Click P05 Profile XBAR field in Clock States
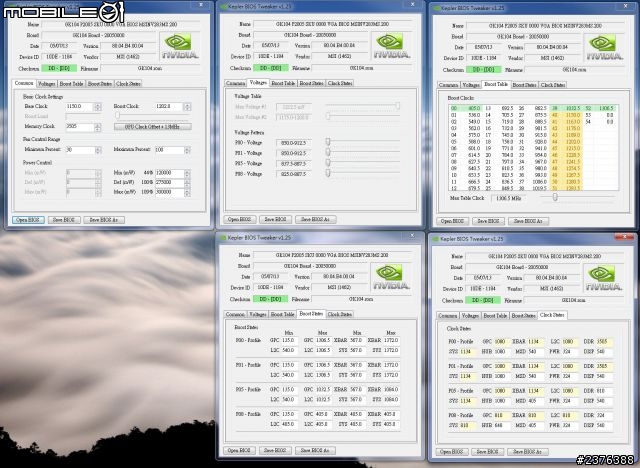 (x=536, y=391)
